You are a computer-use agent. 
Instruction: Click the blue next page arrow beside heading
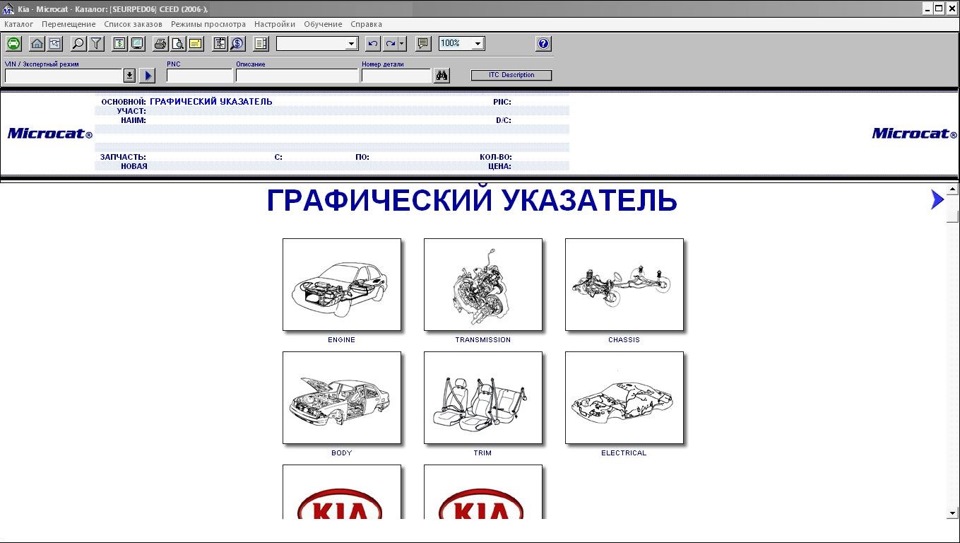937,200
